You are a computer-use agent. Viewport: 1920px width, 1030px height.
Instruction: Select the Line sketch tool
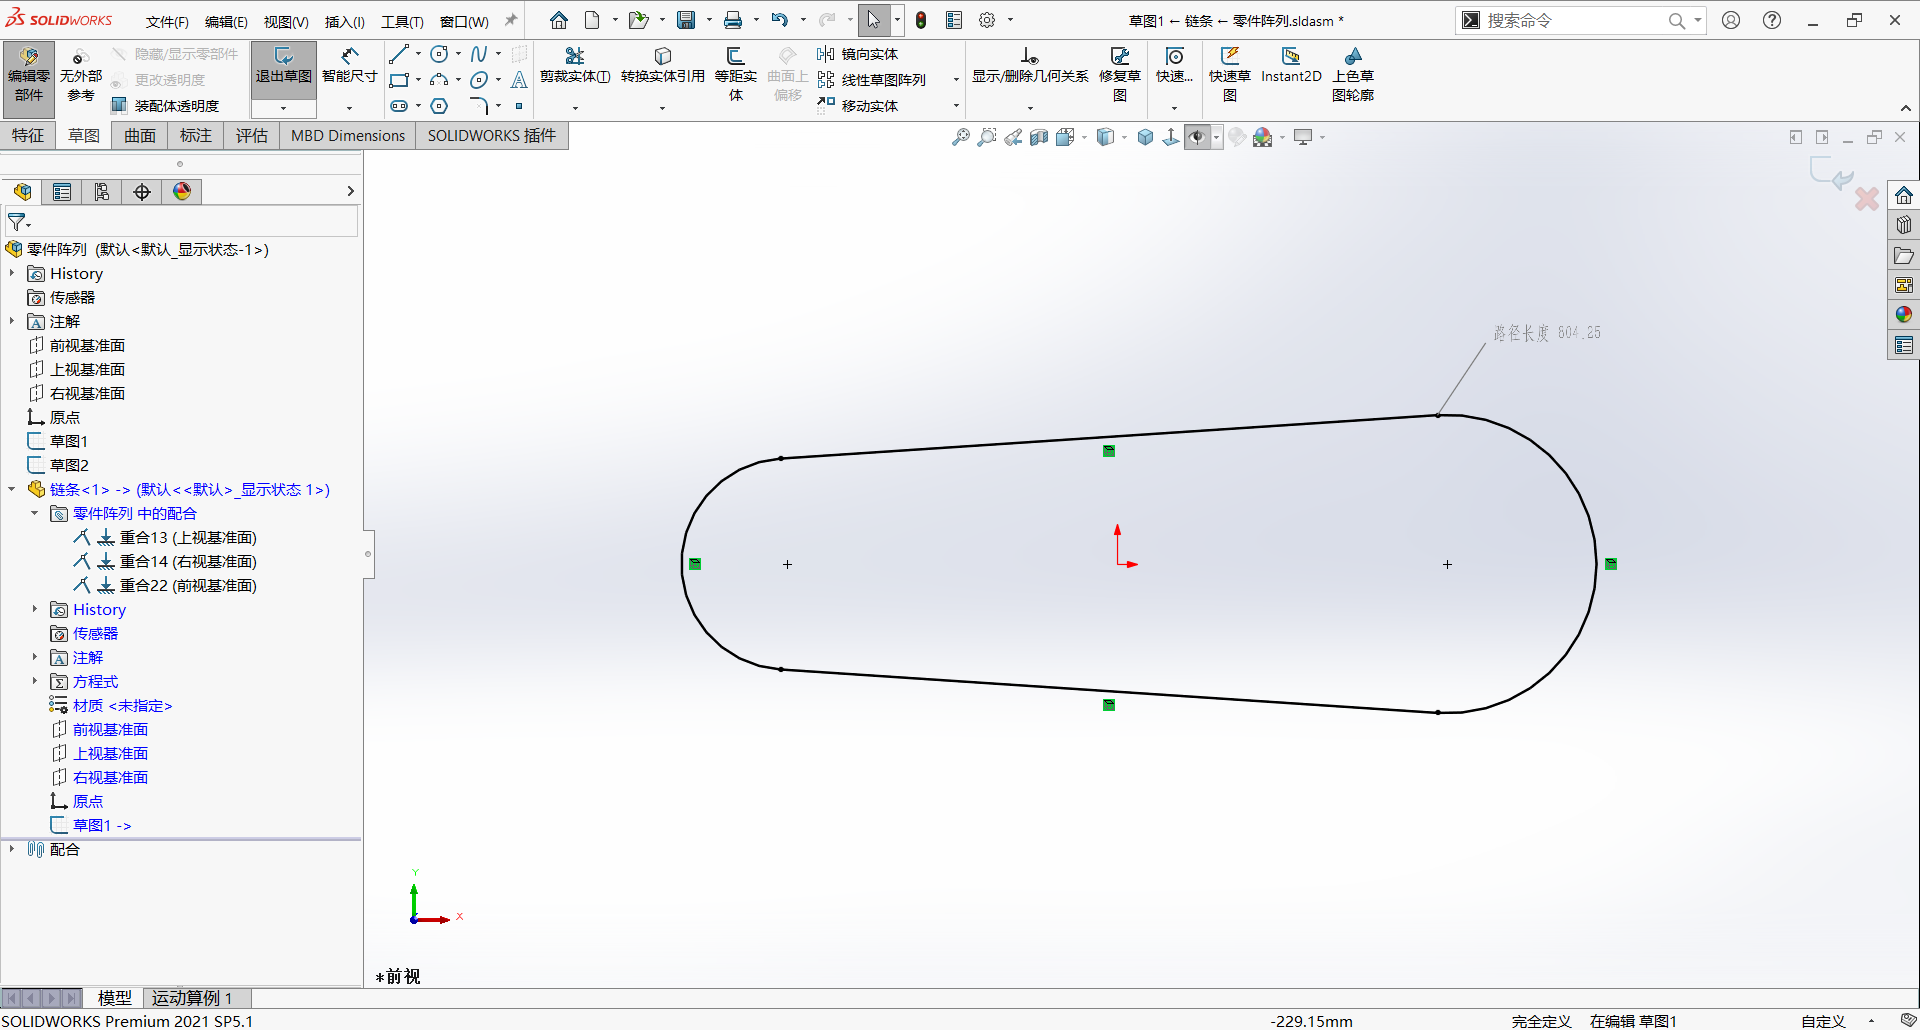pos(399,54)
